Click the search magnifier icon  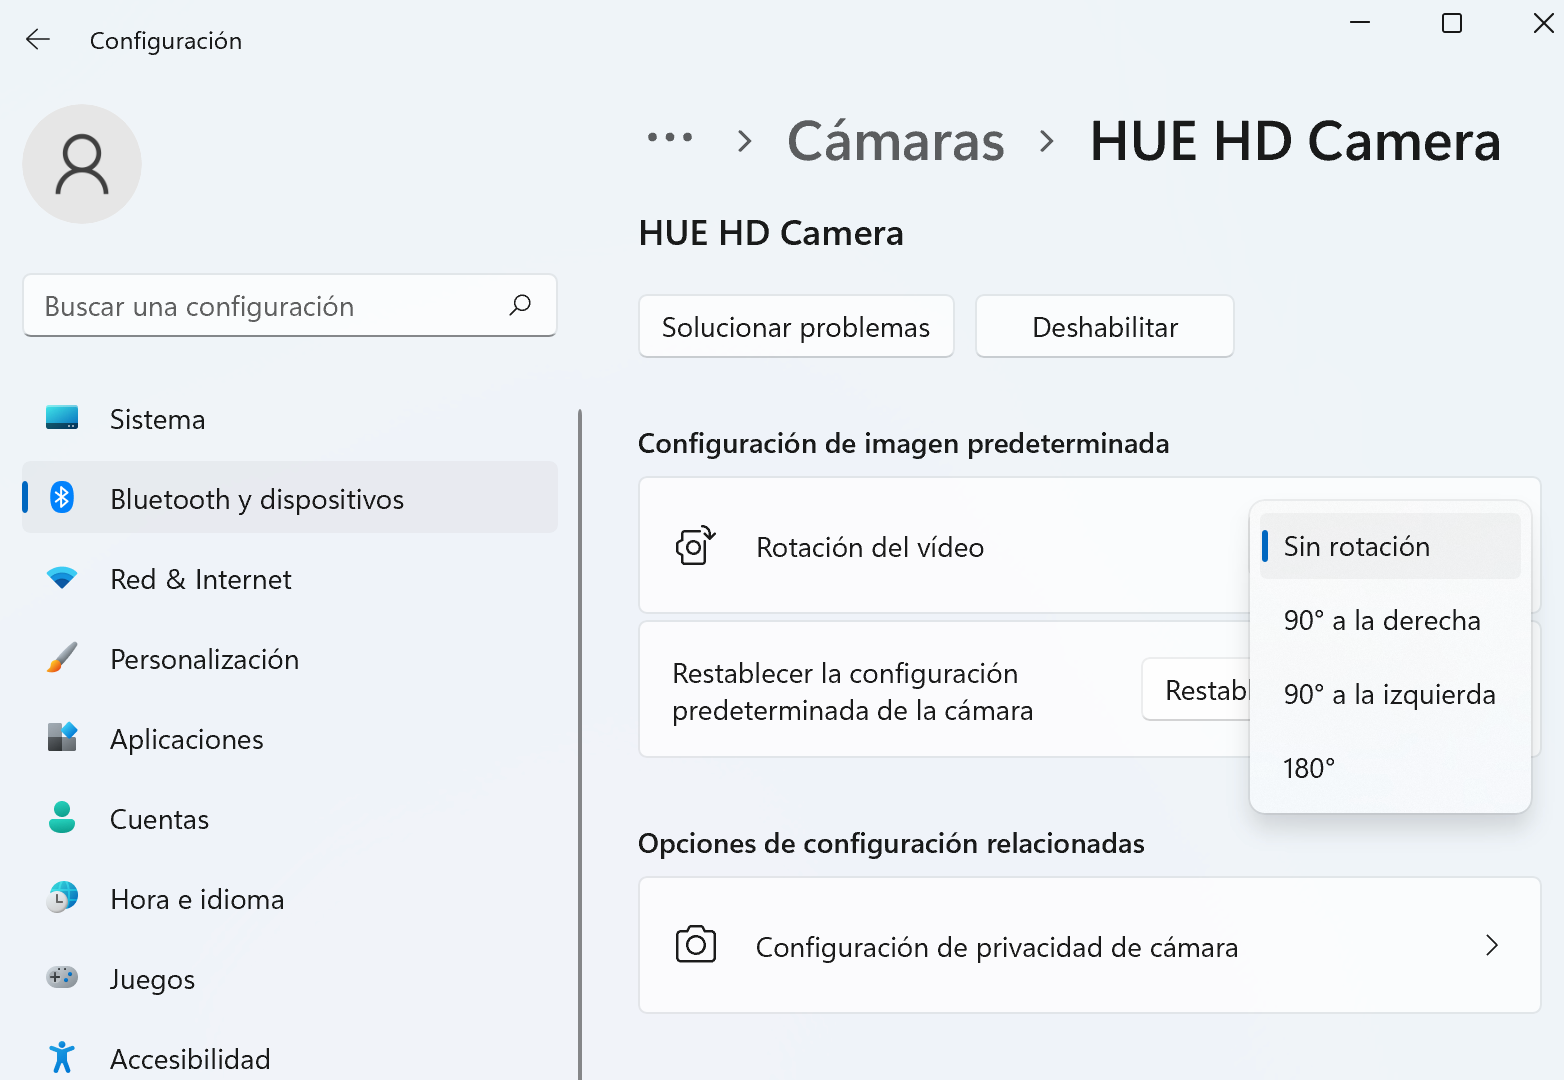click(x=520, y=305)
